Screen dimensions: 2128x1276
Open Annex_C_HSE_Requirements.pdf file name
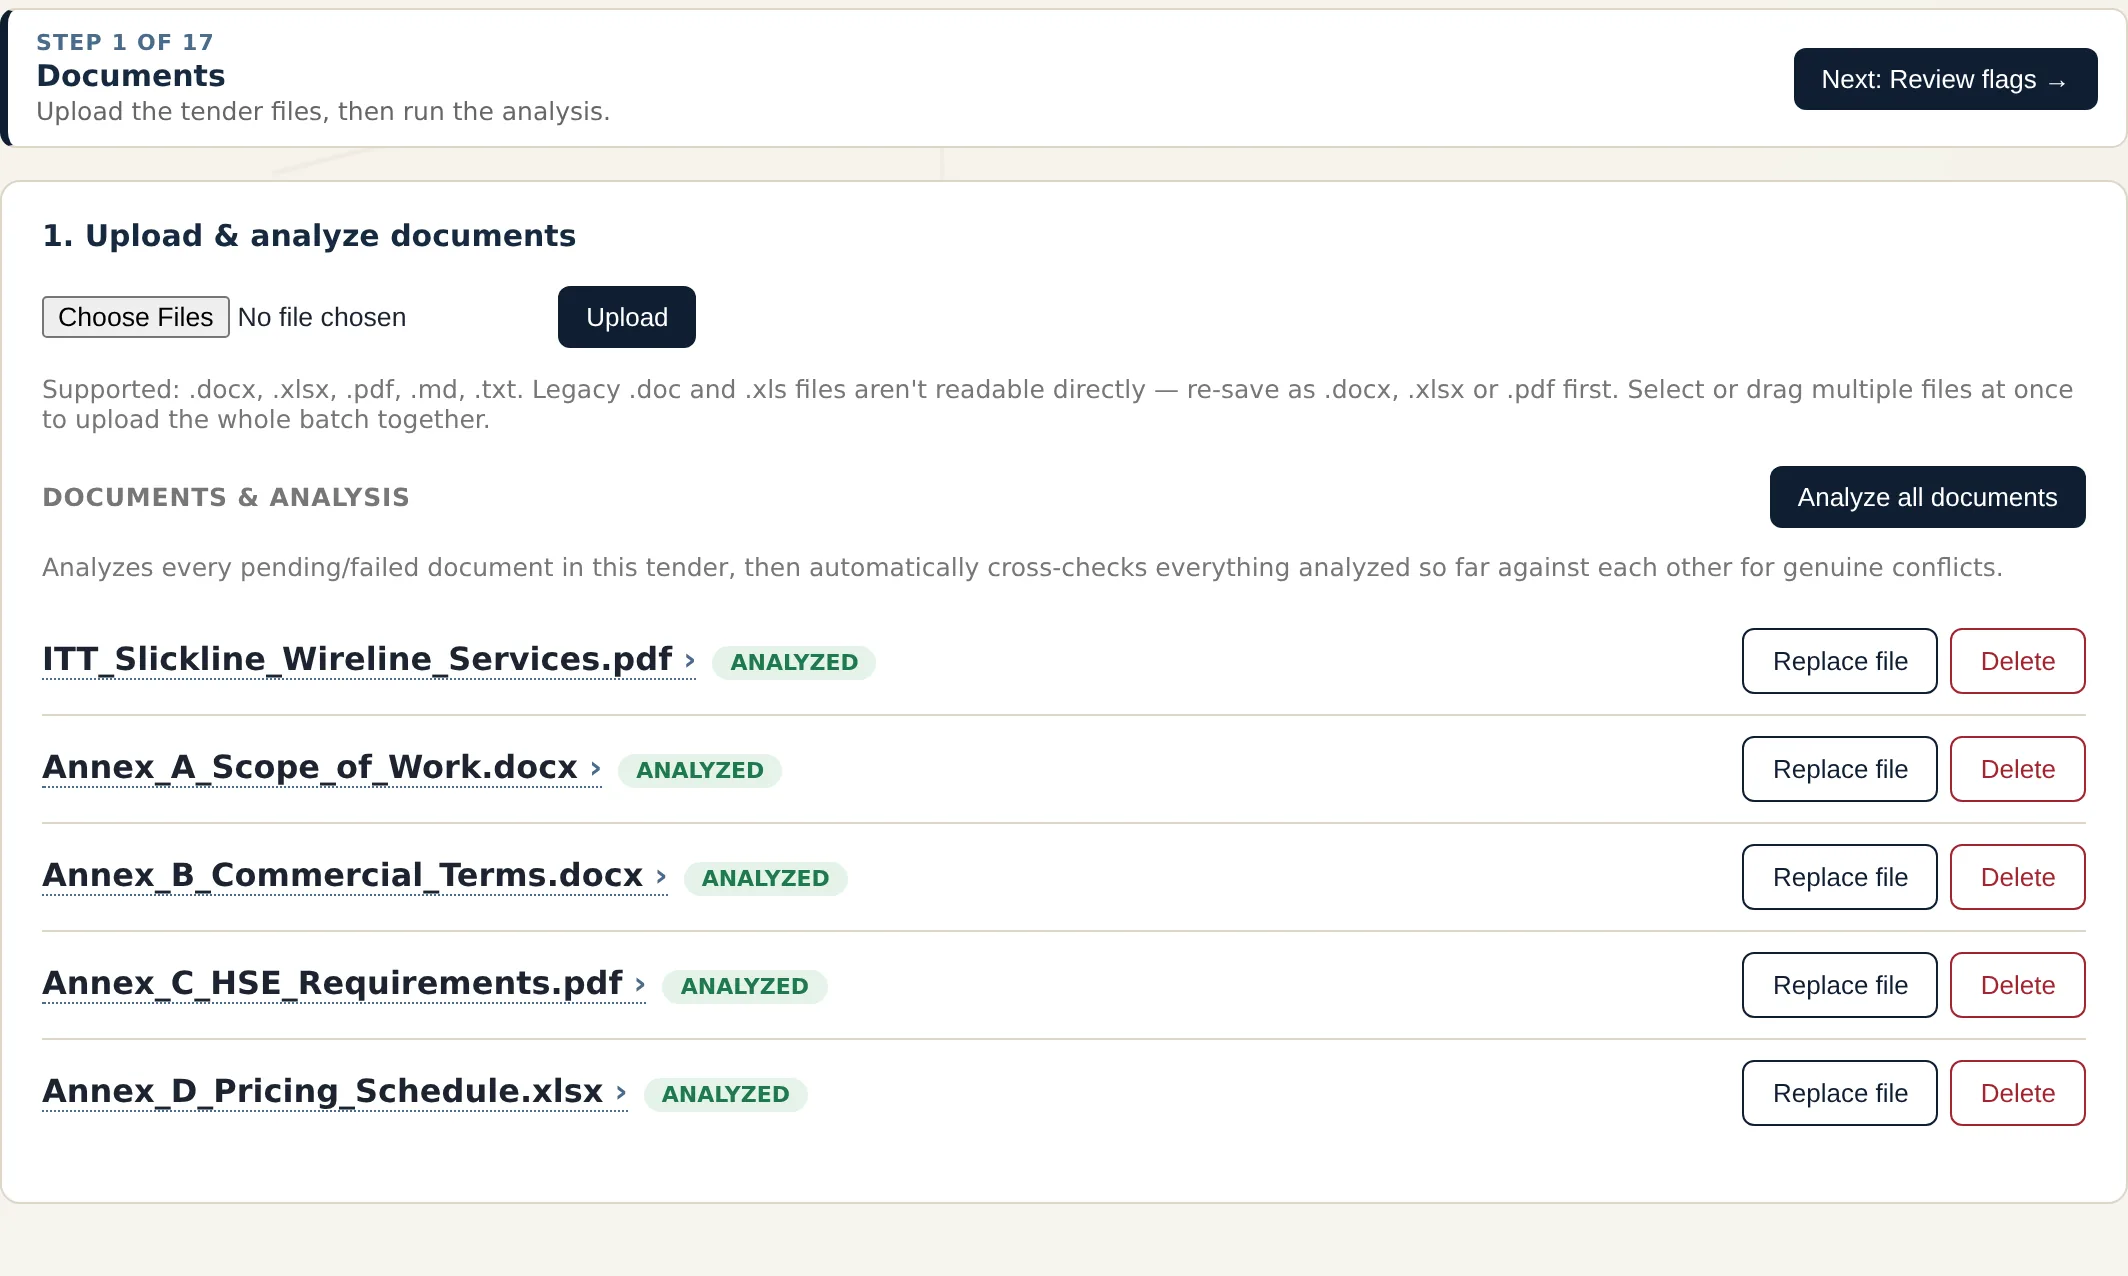click(333, 983)
